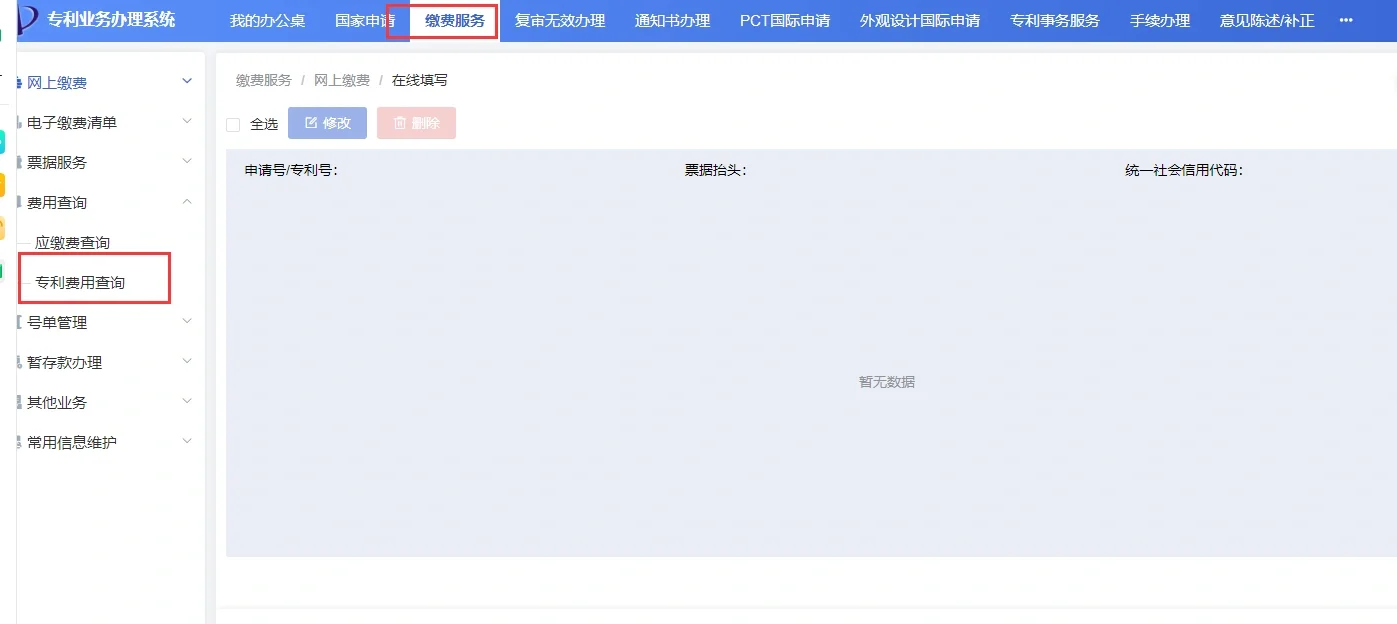
Task: Open the three-dots more menu in top navigation
Action: click(1345, 20)
